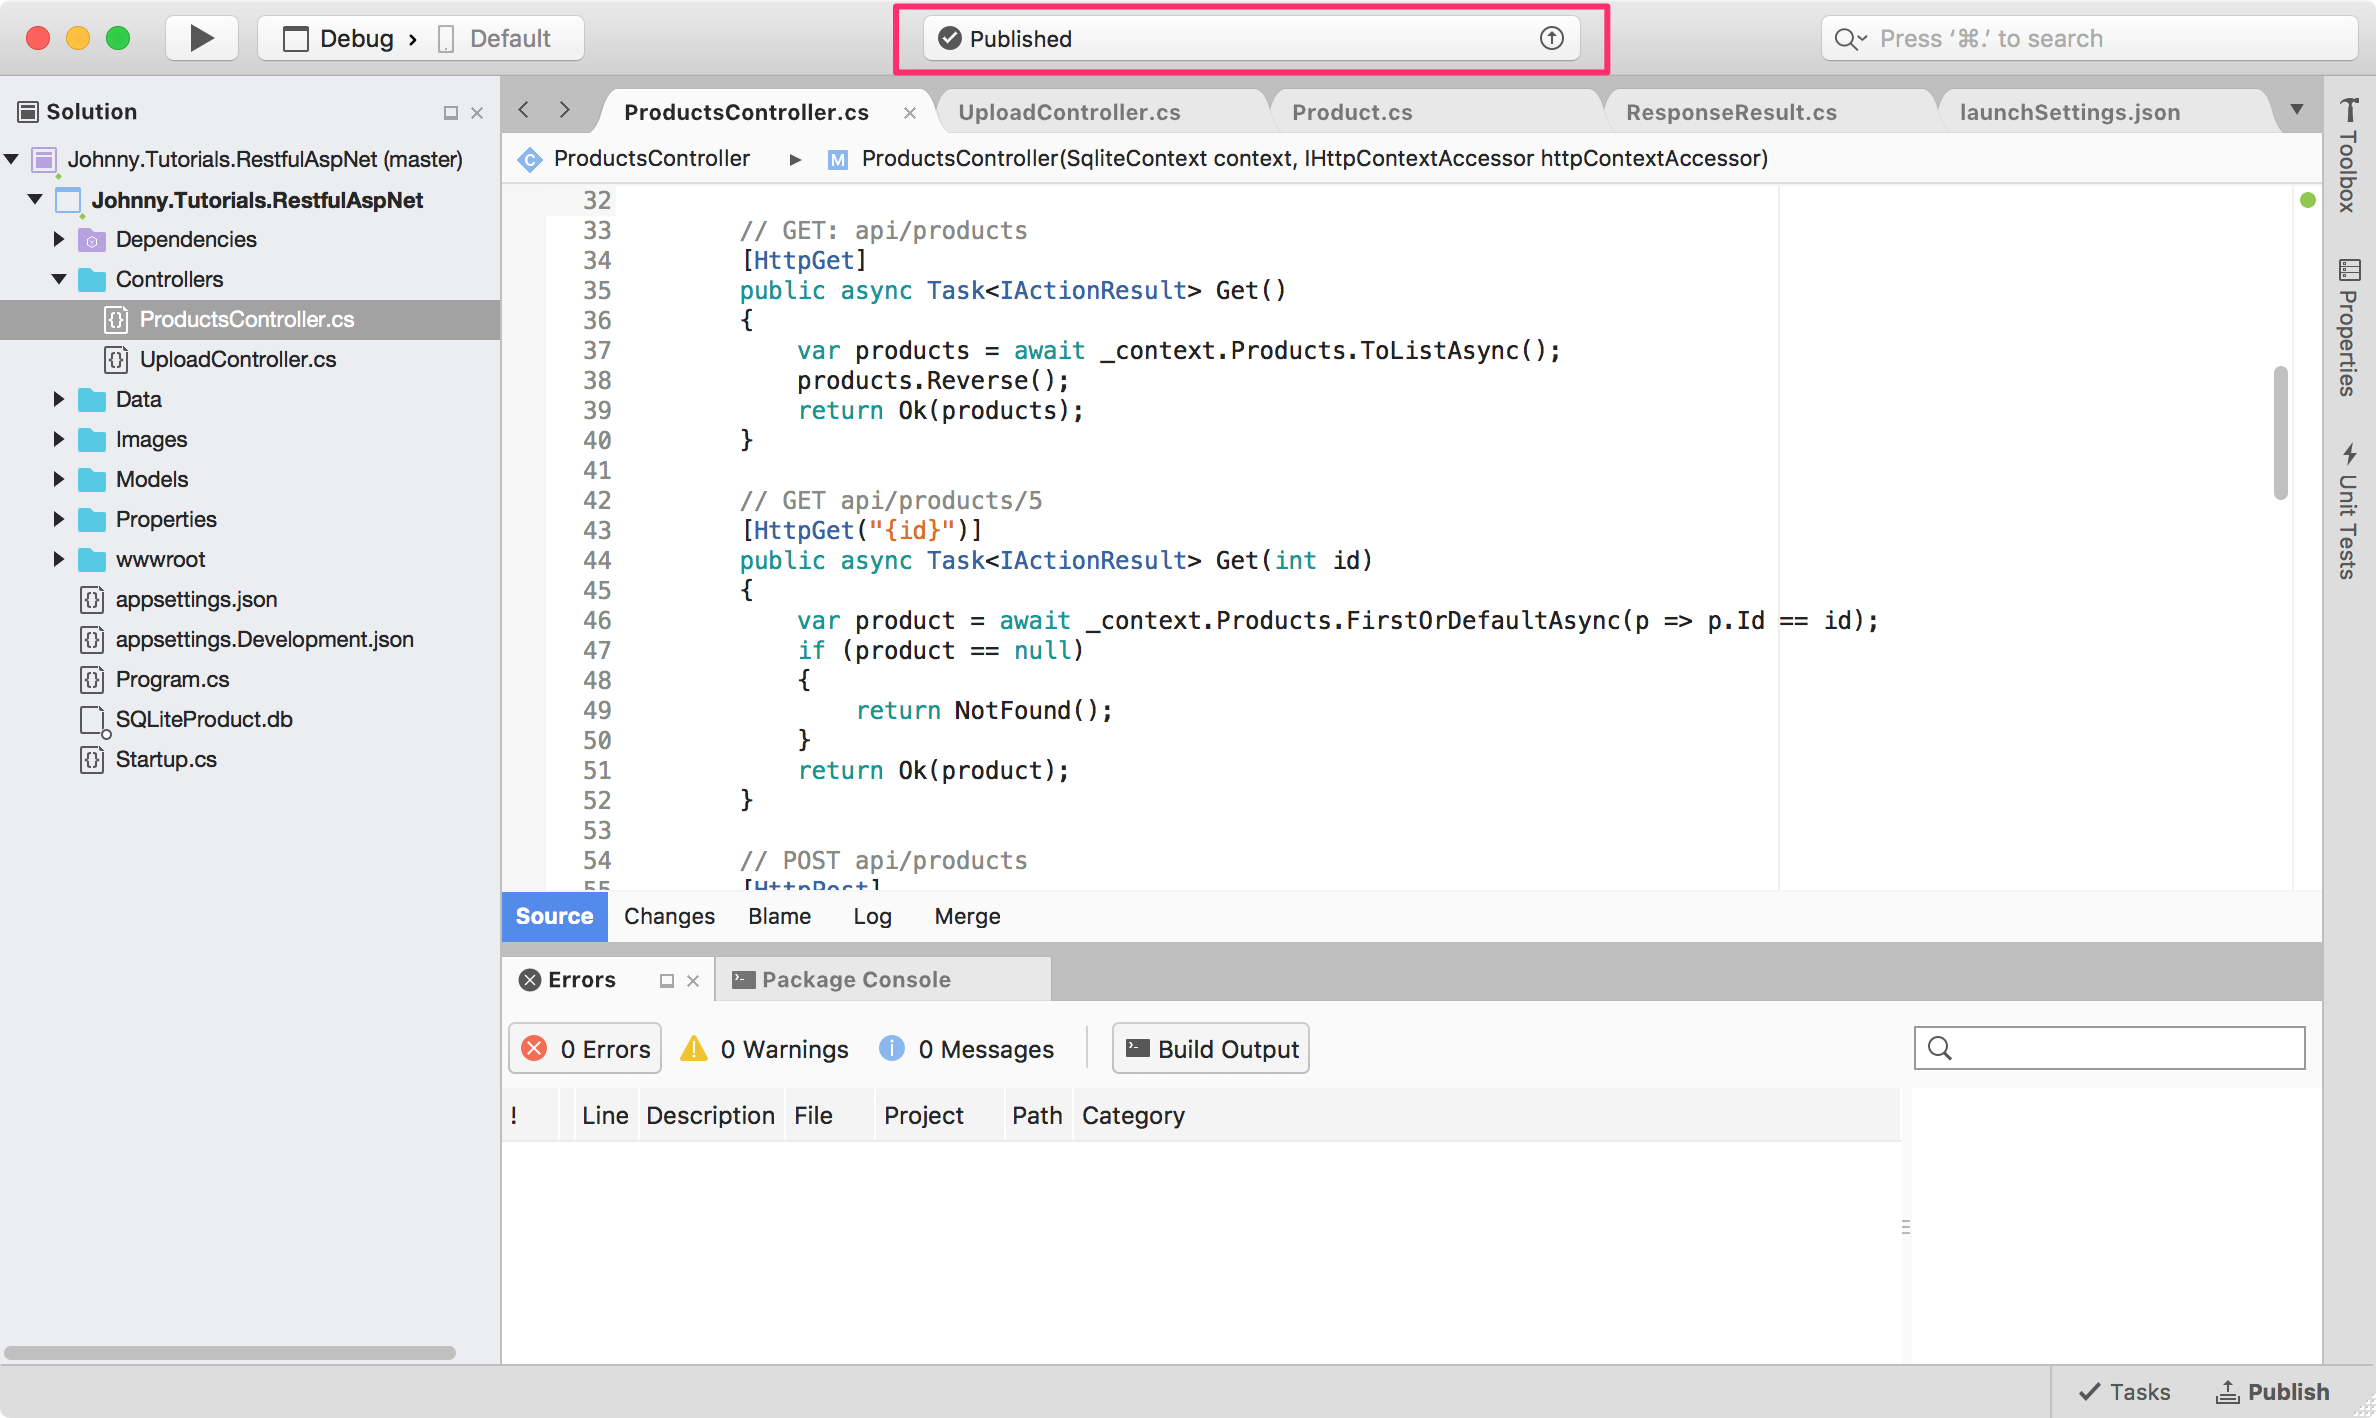Open the Tasks pad in the status bar
2376x1418 pixels.
pyautogui.click(x=2124, y=1392)
